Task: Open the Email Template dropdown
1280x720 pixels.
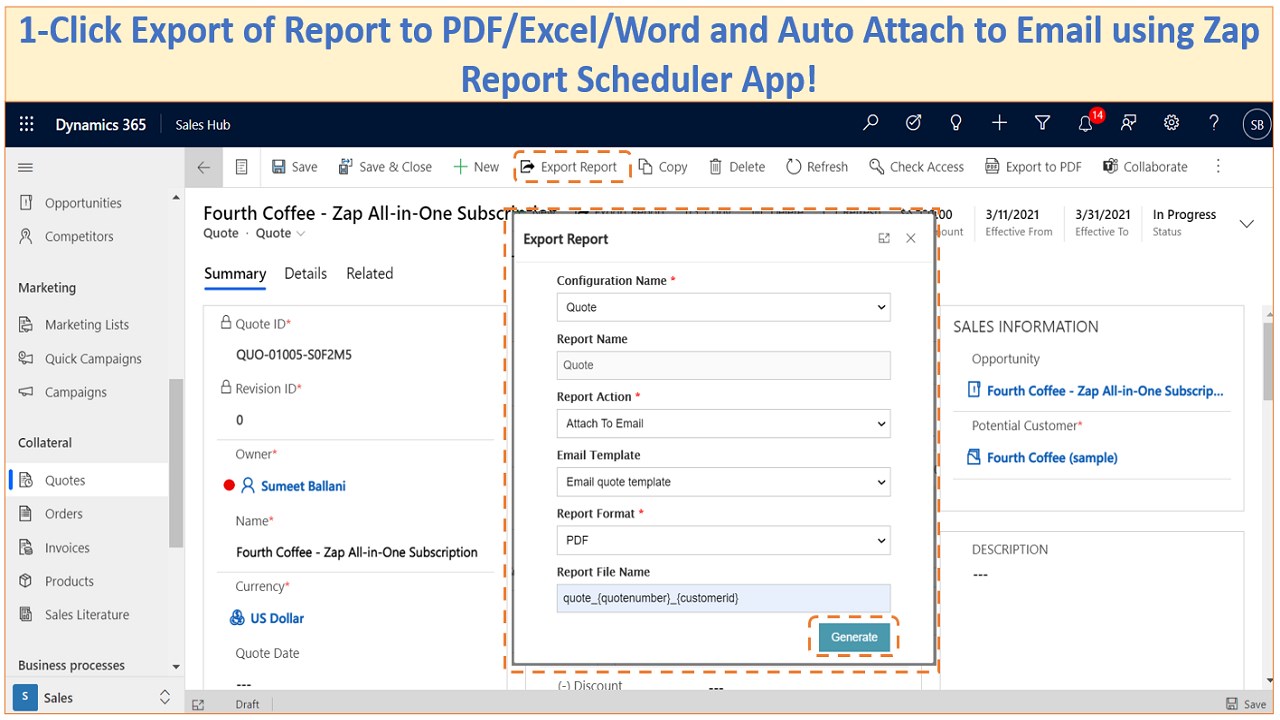Action: (723, 482)
